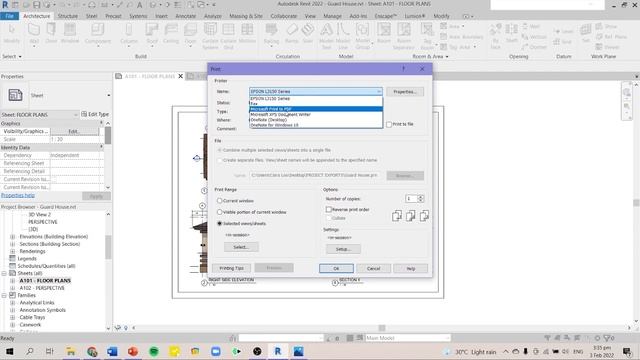Click the printer Properties button
The image size is (640, 360).
(x=405, y=92)
